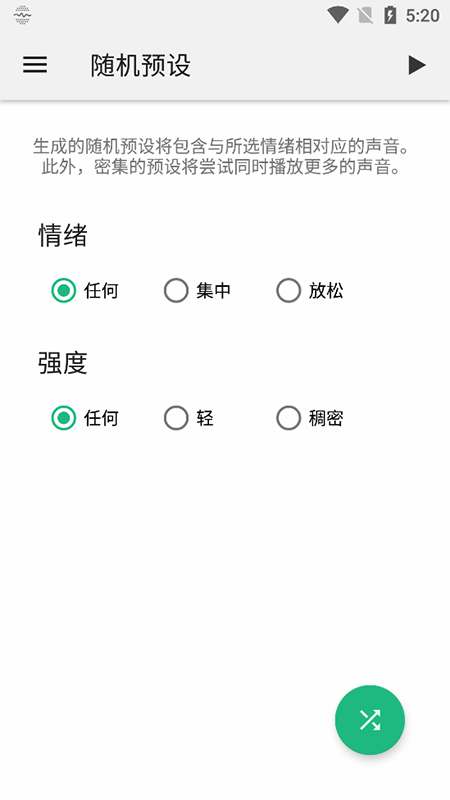450x800 pixels.
Task: Tap the play button in toolbar
Action: (x=417, y=65)
